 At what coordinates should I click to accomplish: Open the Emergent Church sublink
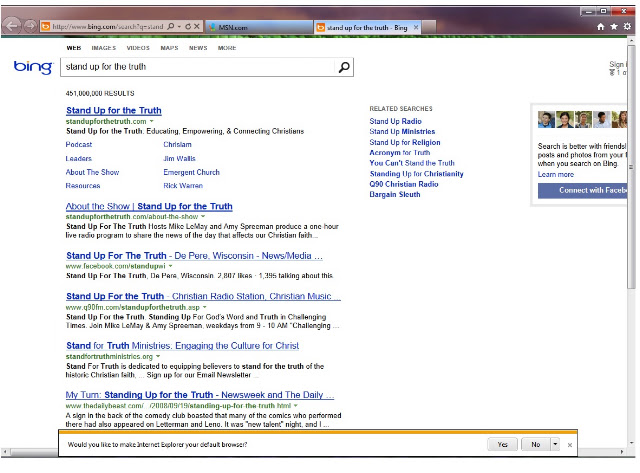click(191, 172)
